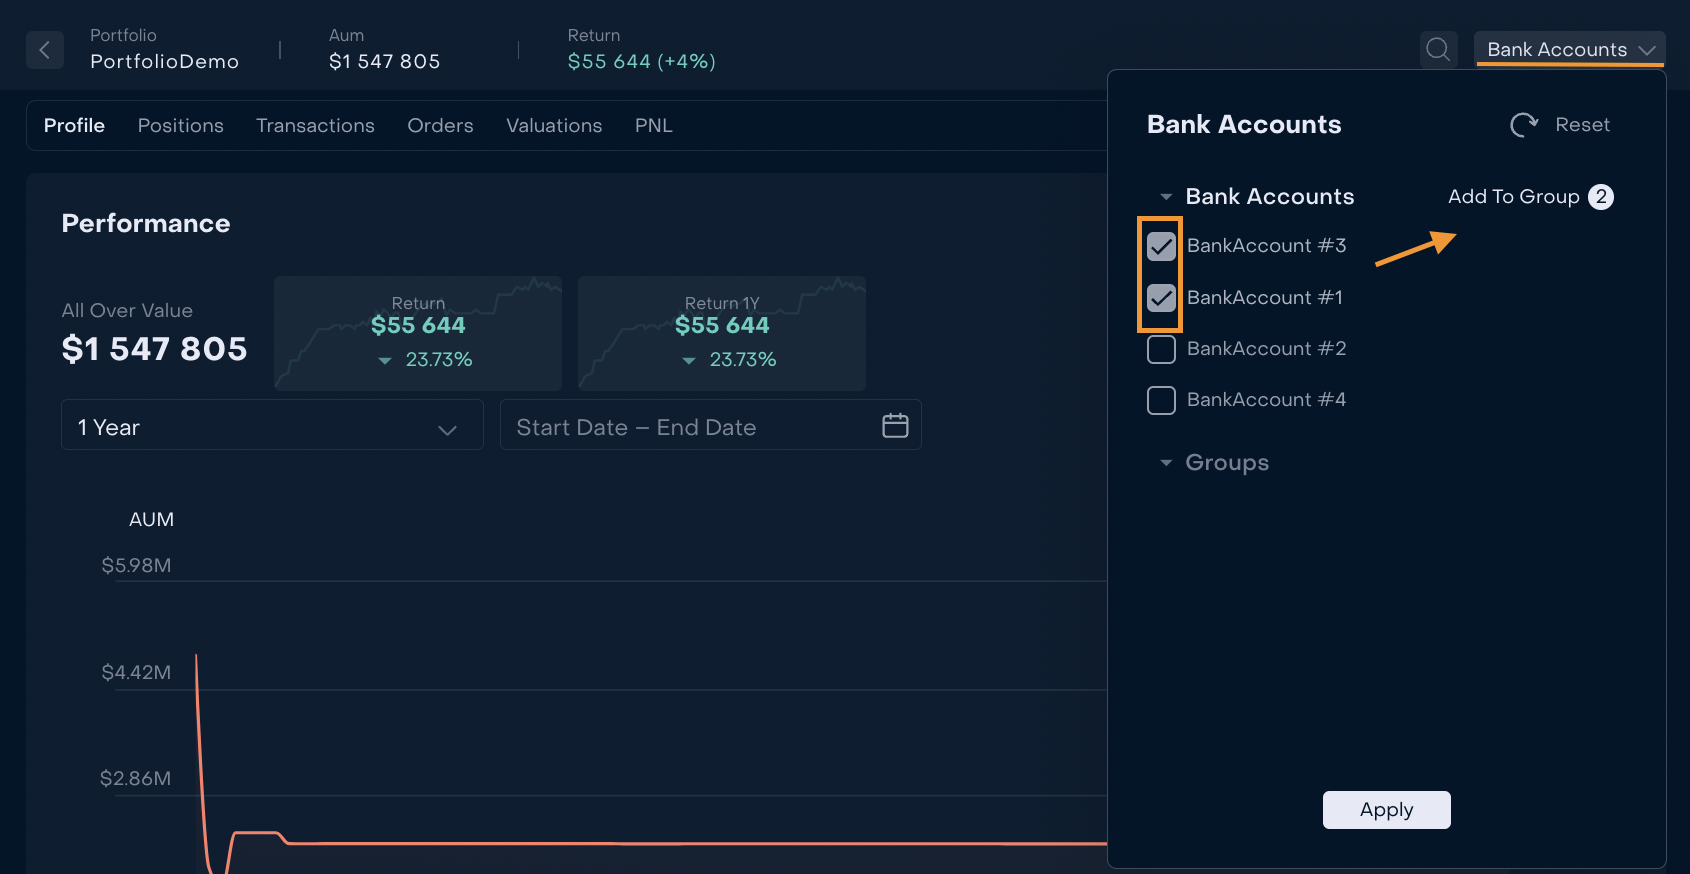Toggle the Bank Accounts dropdown in header
This screenshot has height=874, width=1690.
pyautogui.click(x=1569, y=50)
